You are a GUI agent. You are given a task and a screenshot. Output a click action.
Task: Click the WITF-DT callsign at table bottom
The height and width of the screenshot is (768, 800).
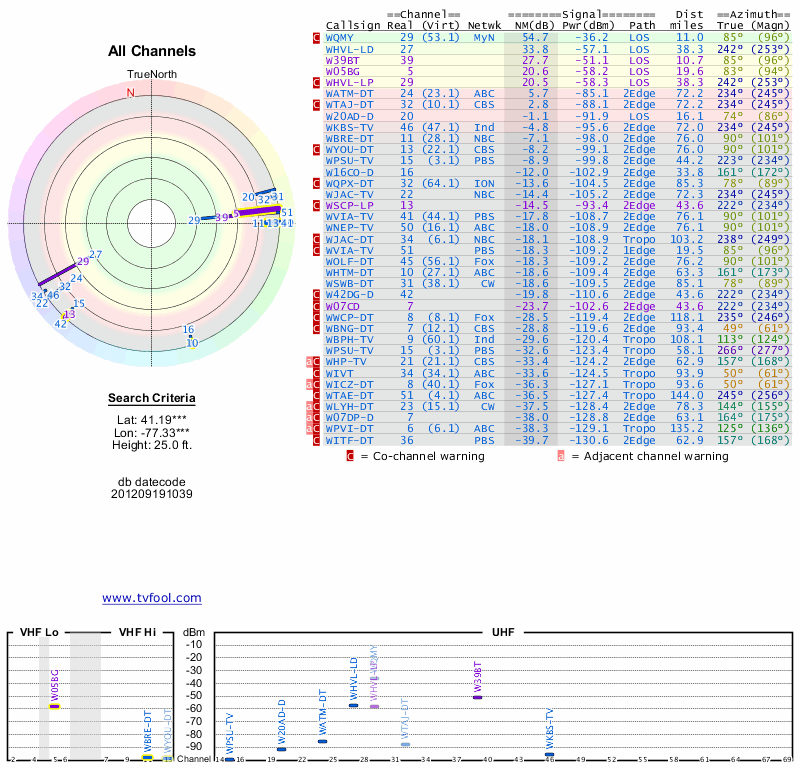[x=349, y=439]
